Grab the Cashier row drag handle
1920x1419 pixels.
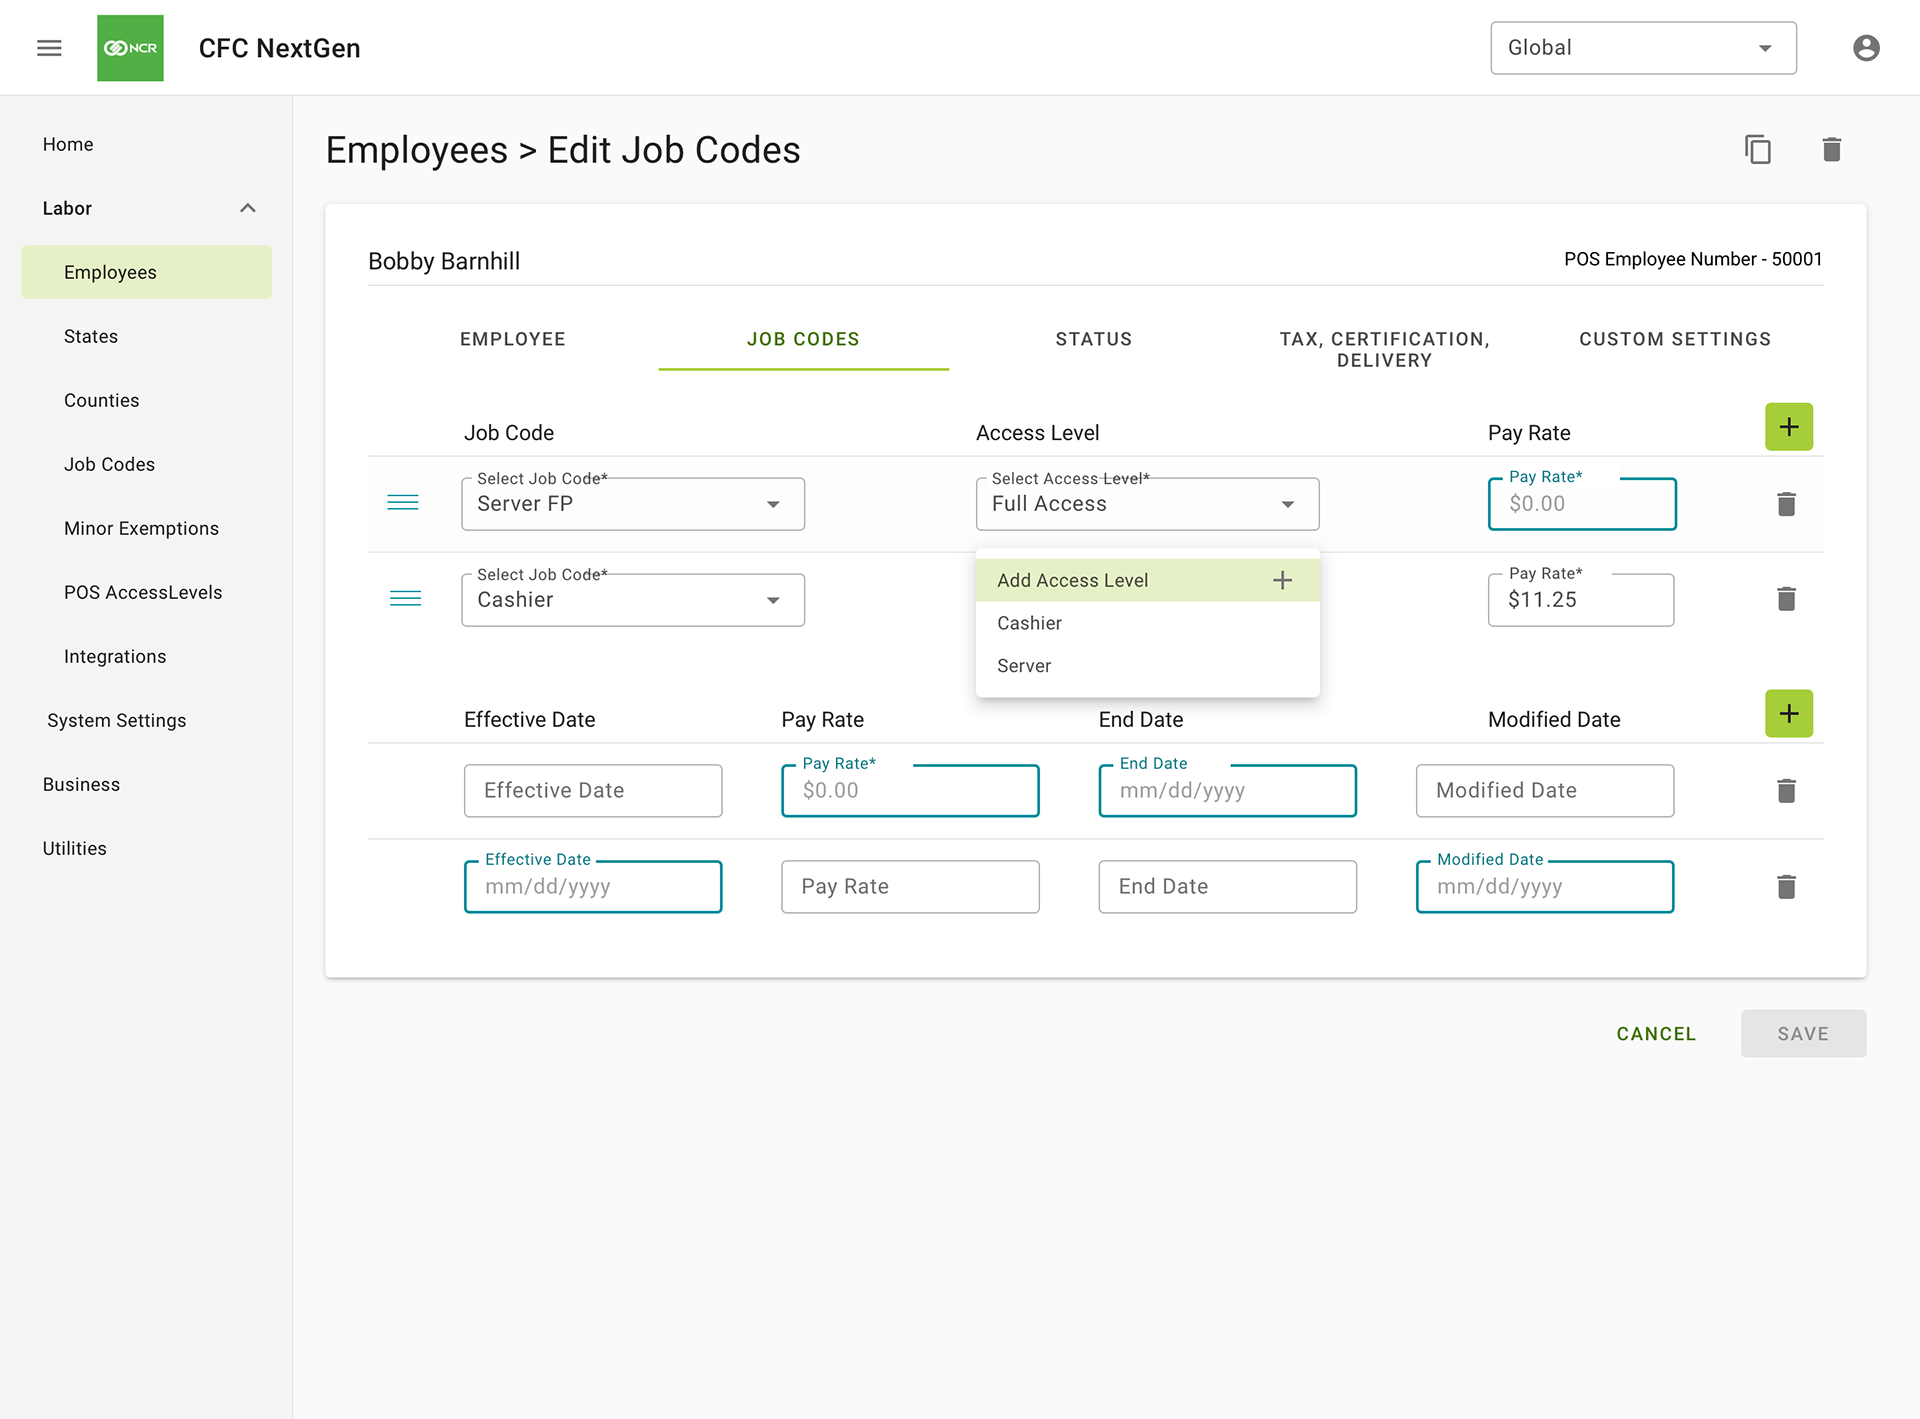point(405,599)
